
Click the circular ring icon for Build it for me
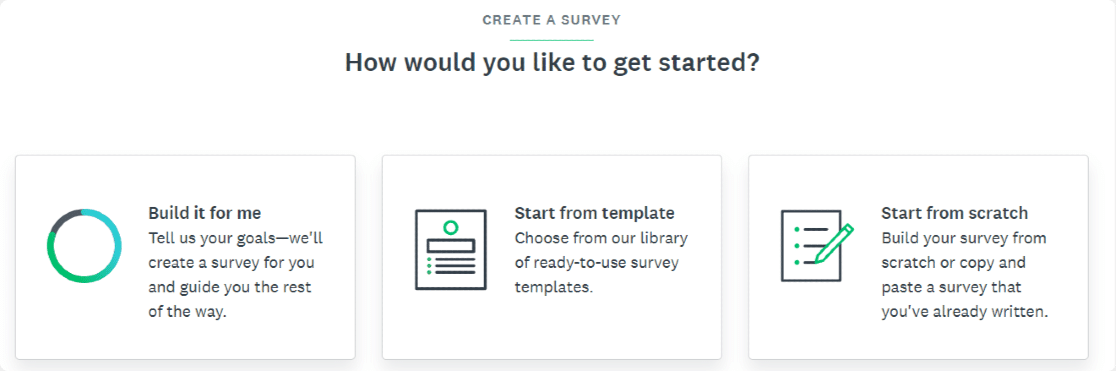[x=84, y=246]
